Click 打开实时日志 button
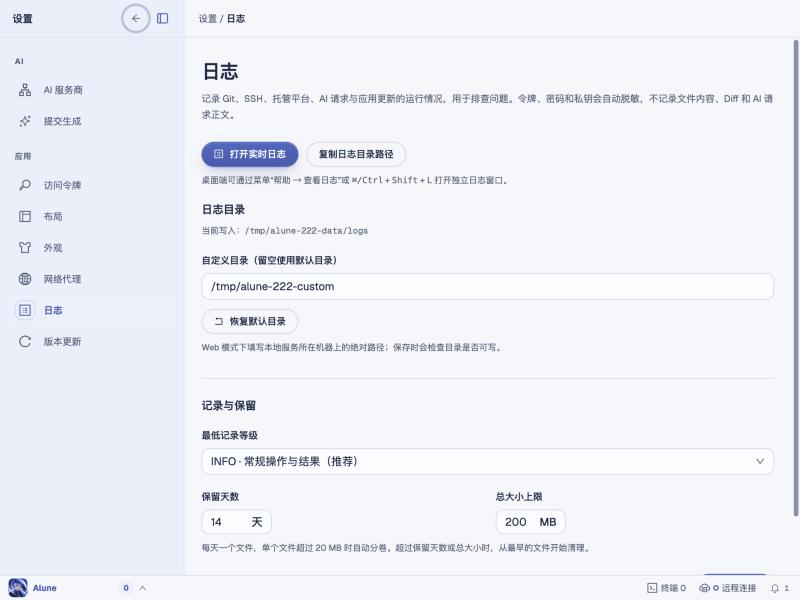Viewport: 800px width, 600px height. coord(249,154)
